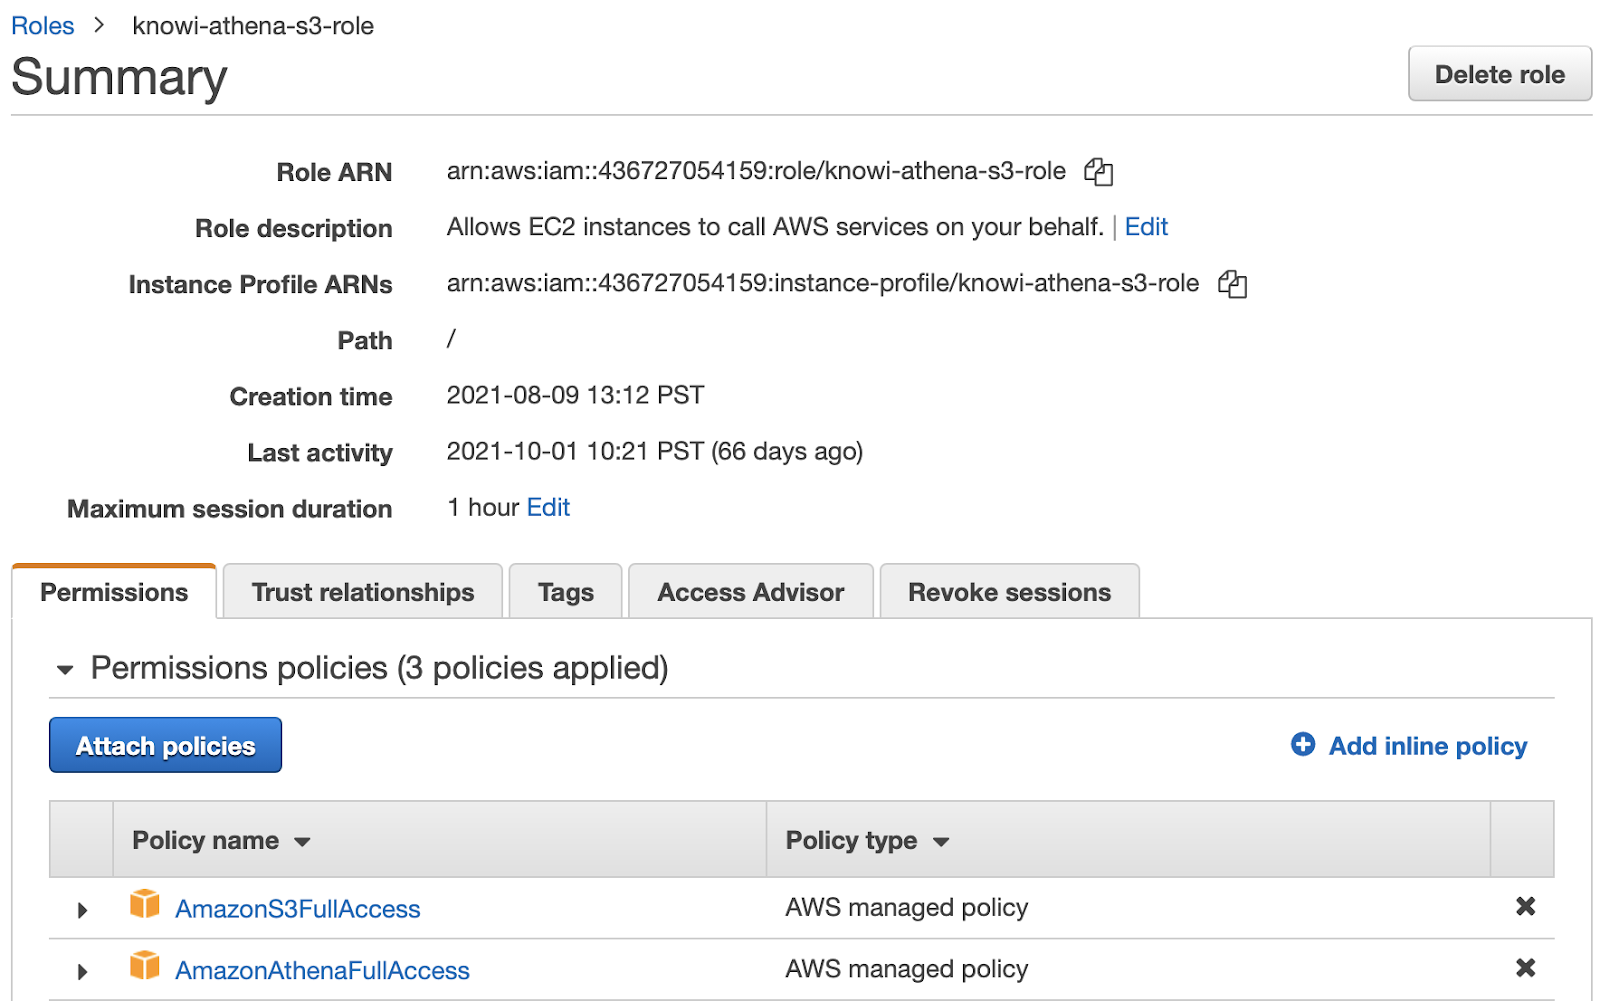Go back to Roles breadcrumb
This screenshot has height=1001, width=1600.
[x=42, y=26]
